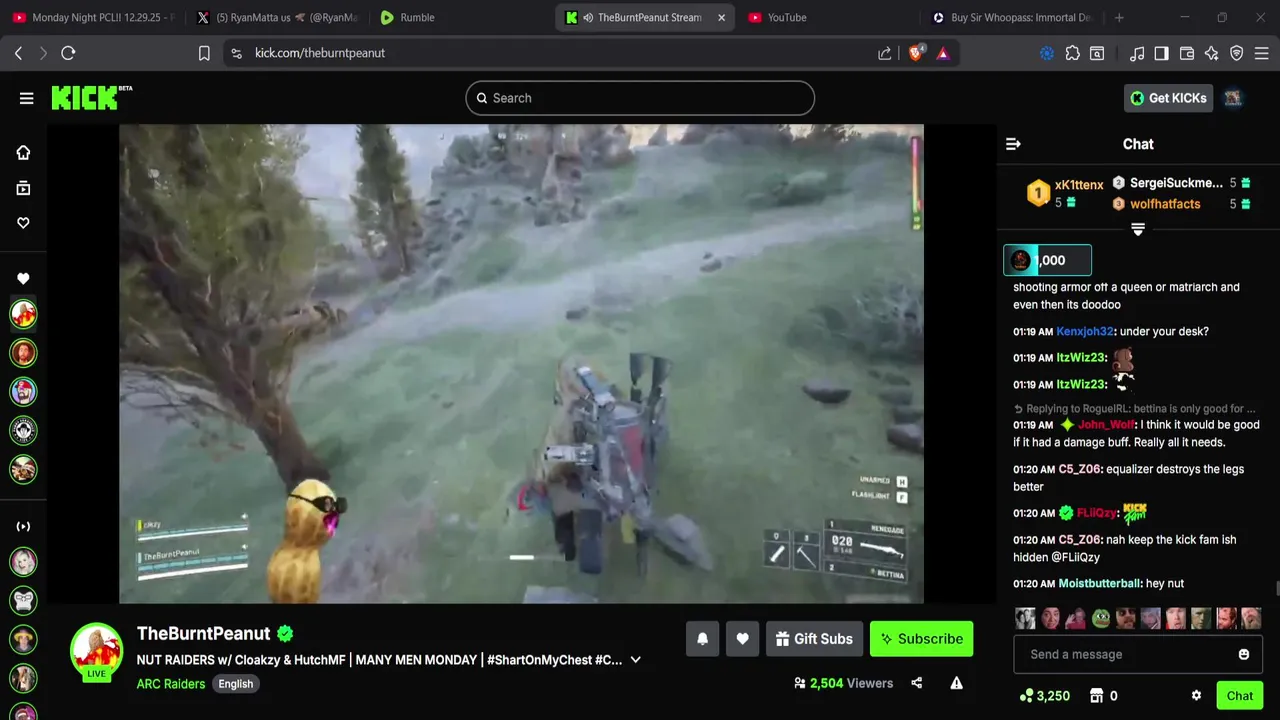Click username Moistbutterball in chat
Image resolution: width=1280 pixels, height=720 pixels.
coord(1100,584)
